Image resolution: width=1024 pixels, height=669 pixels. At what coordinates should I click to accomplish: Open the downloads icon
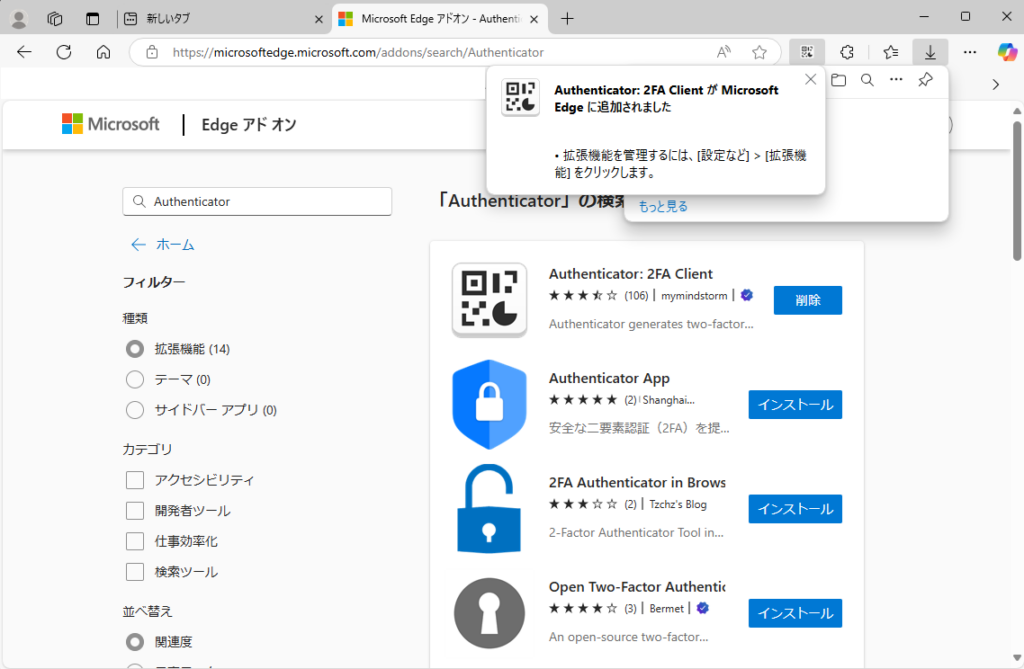pos(930,52)
